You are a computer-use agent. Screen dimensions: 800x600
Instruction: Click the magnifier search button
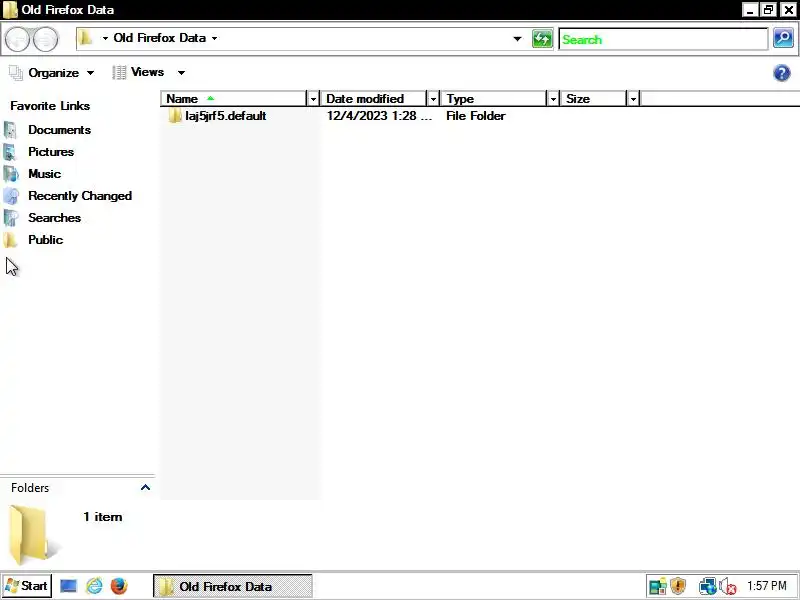tap(783, 39)
